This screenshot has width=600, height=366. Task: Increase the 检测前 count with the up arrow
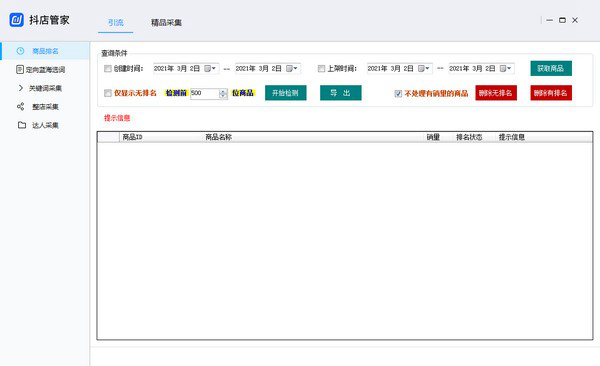(223, 91)
